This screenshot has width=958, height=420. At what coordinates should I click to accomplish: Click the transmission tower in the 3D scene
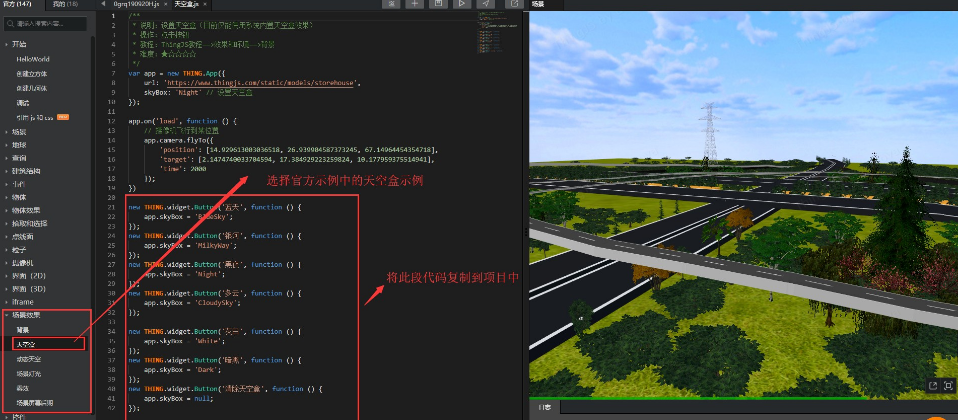[x=709, y=133]
